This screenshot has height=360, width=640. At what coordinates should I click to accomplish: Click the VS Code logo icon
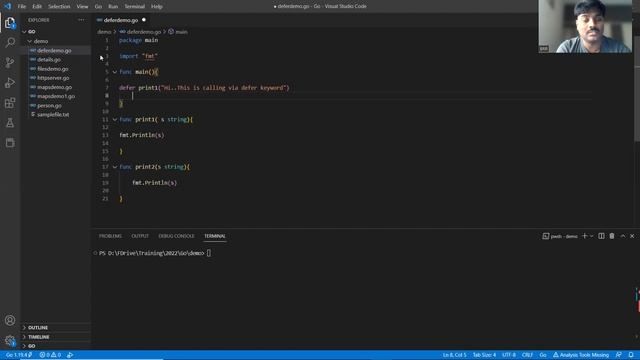tap(7, 6)
